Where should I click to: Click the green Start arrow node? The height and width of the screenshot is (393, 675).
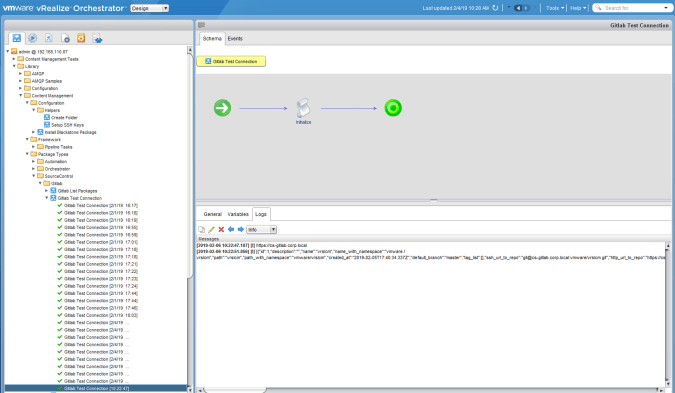222,108
